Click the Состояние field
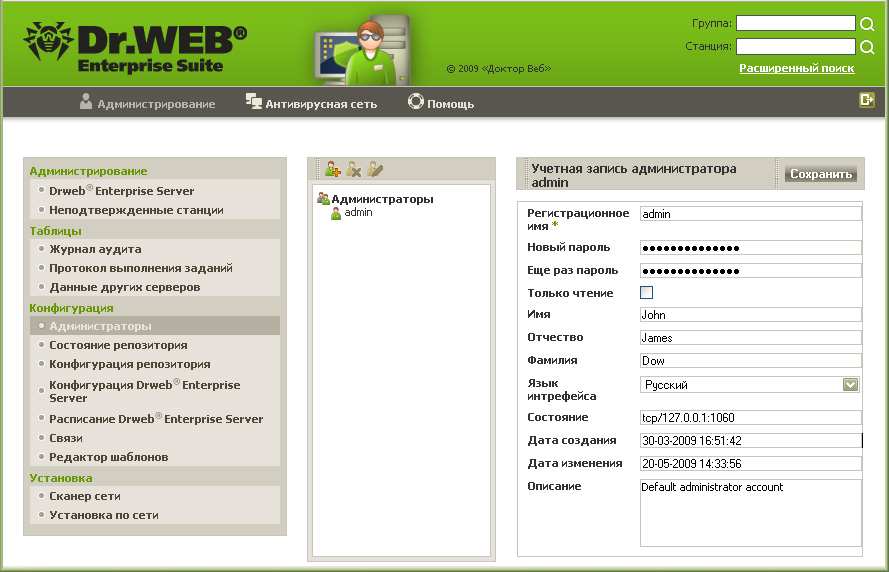Screen dimensions: 889x572 [x=751, y=418]
